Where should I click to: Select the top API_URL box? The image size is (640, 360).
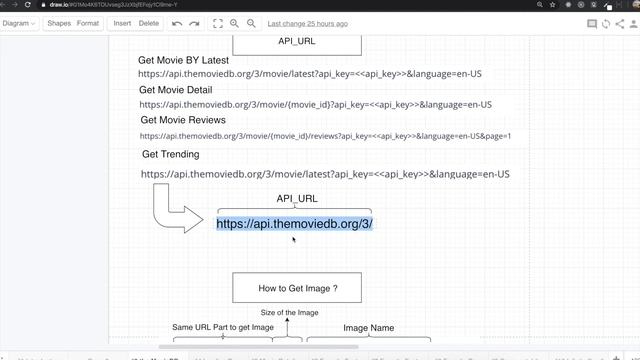pyautogui.click(x=297, y=45)
